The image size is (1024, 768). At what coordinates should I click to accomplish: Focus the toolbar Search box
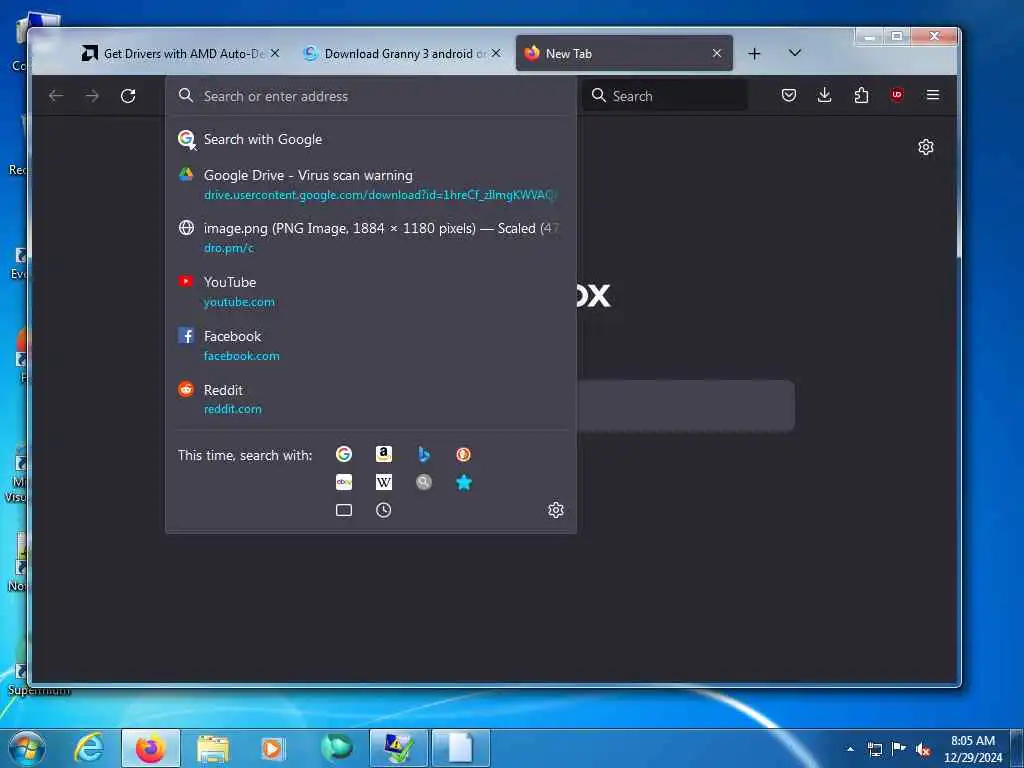(x=665, y=96)
